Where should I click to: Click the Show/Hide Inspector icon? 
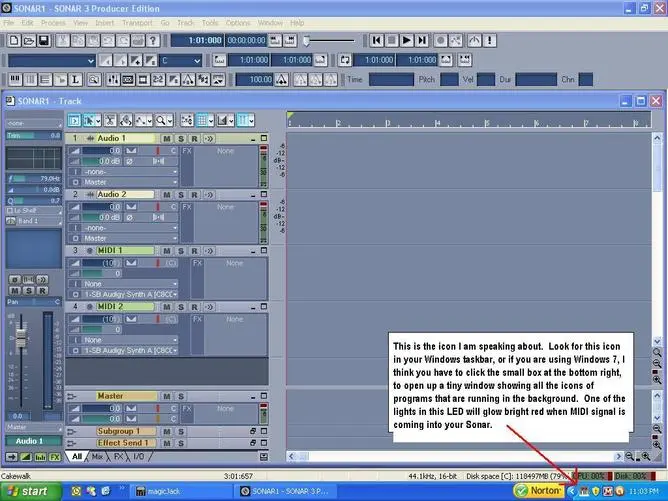click(x=74, y=121)
